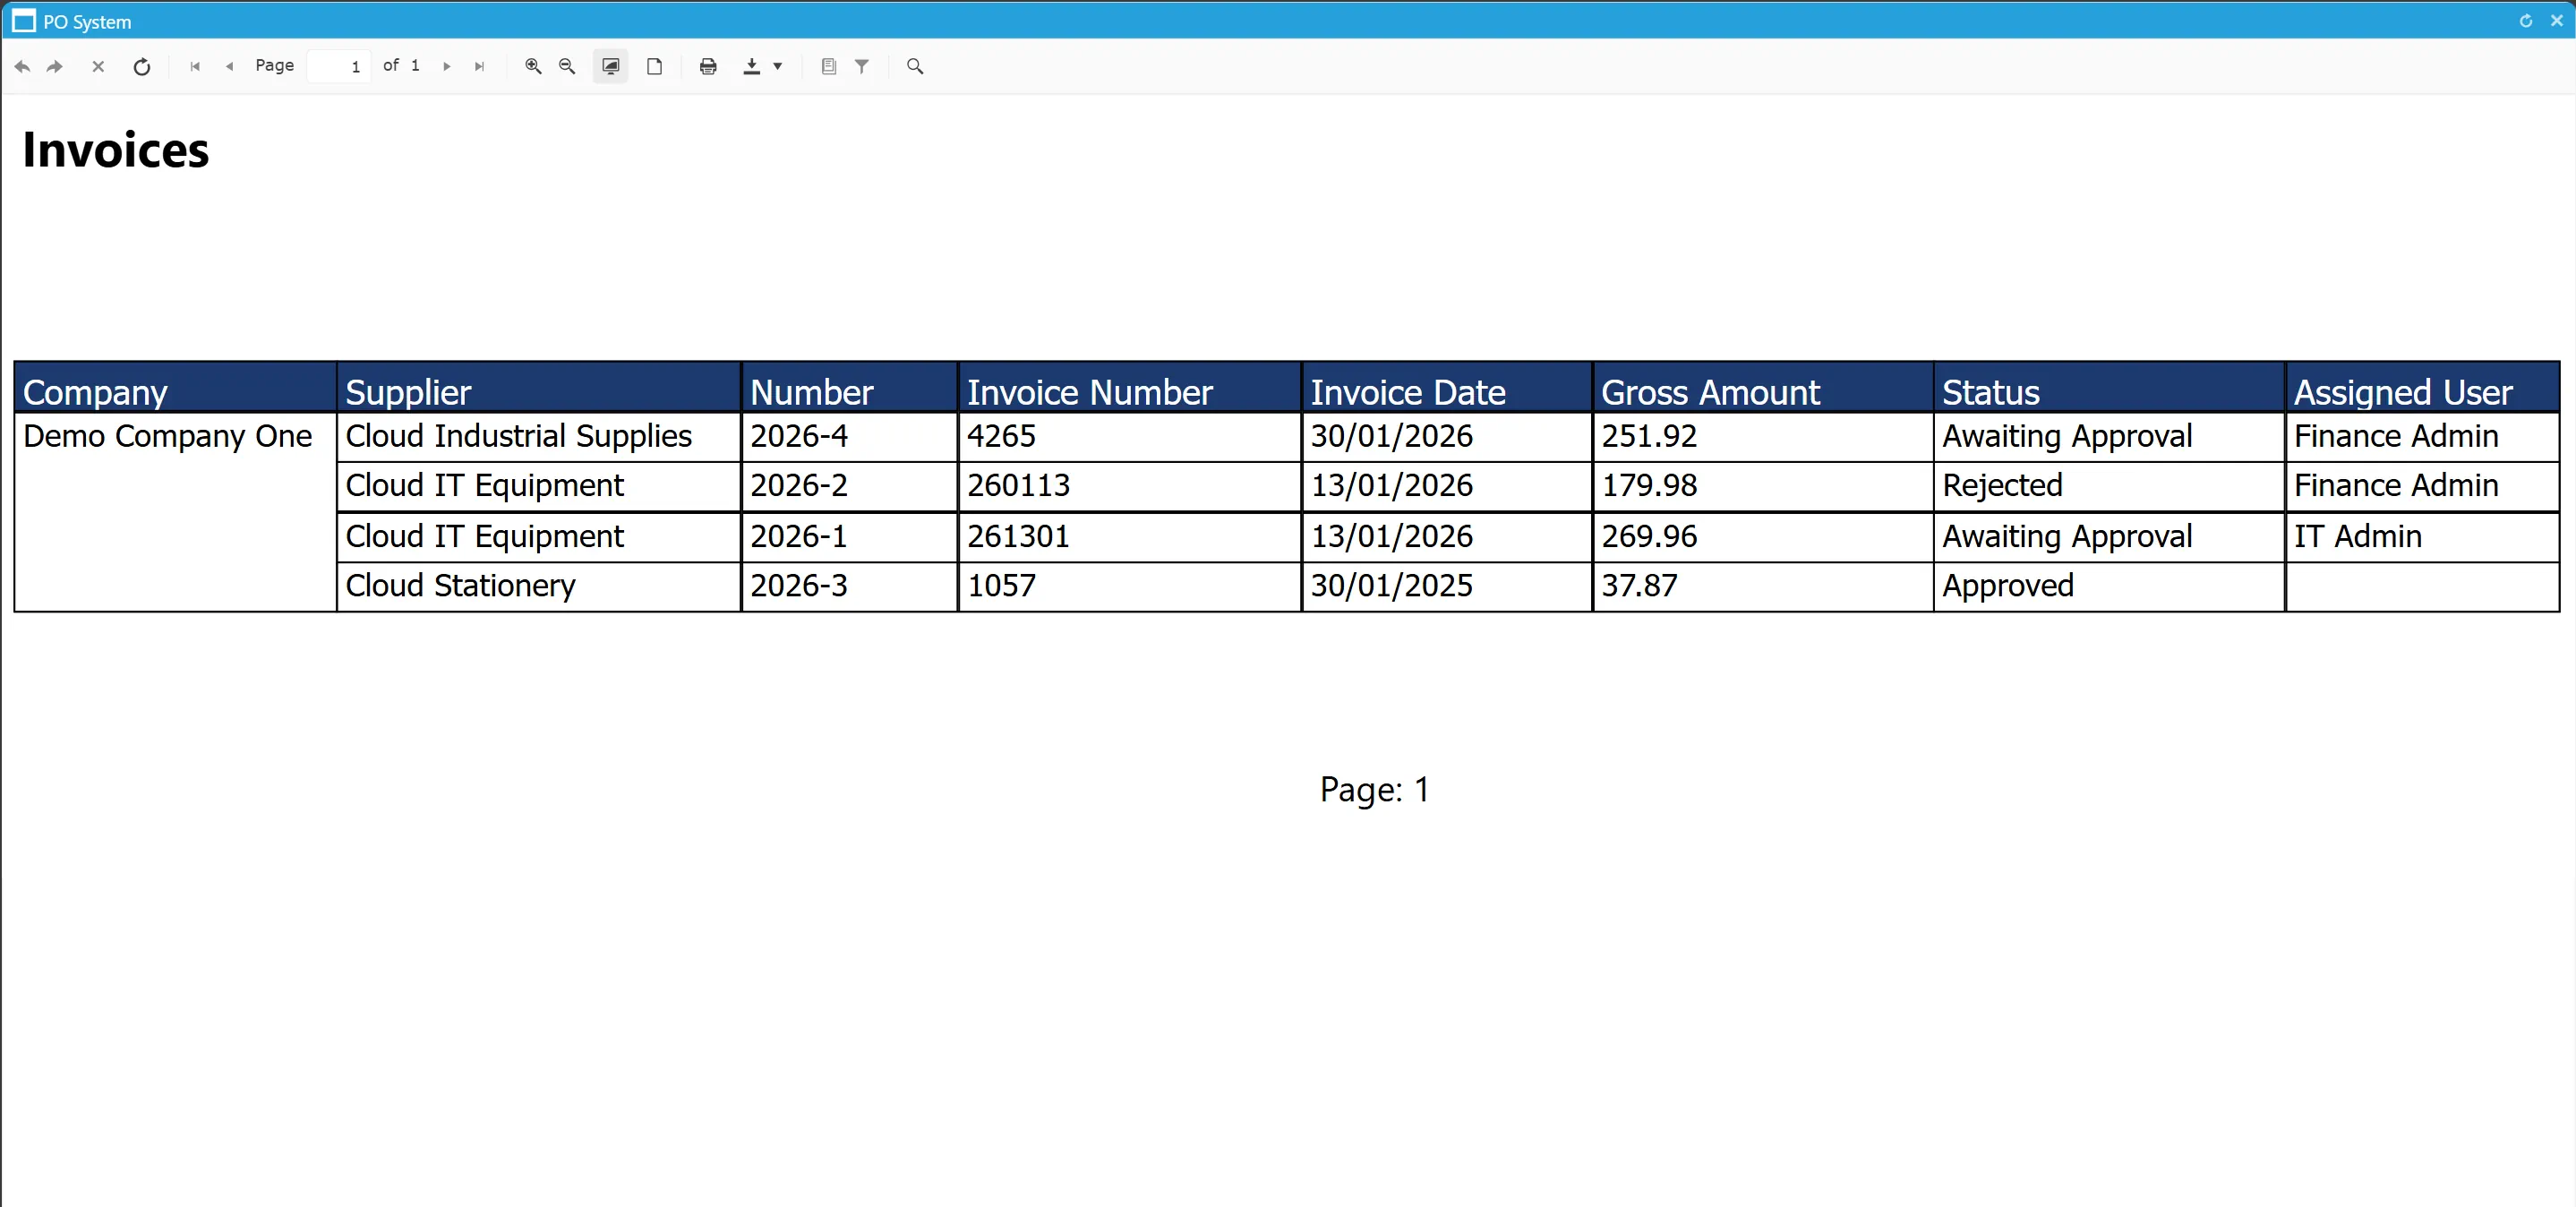Click the Company column header
This screenshot has height=1207, width=2576.
[x=176, y=388]
